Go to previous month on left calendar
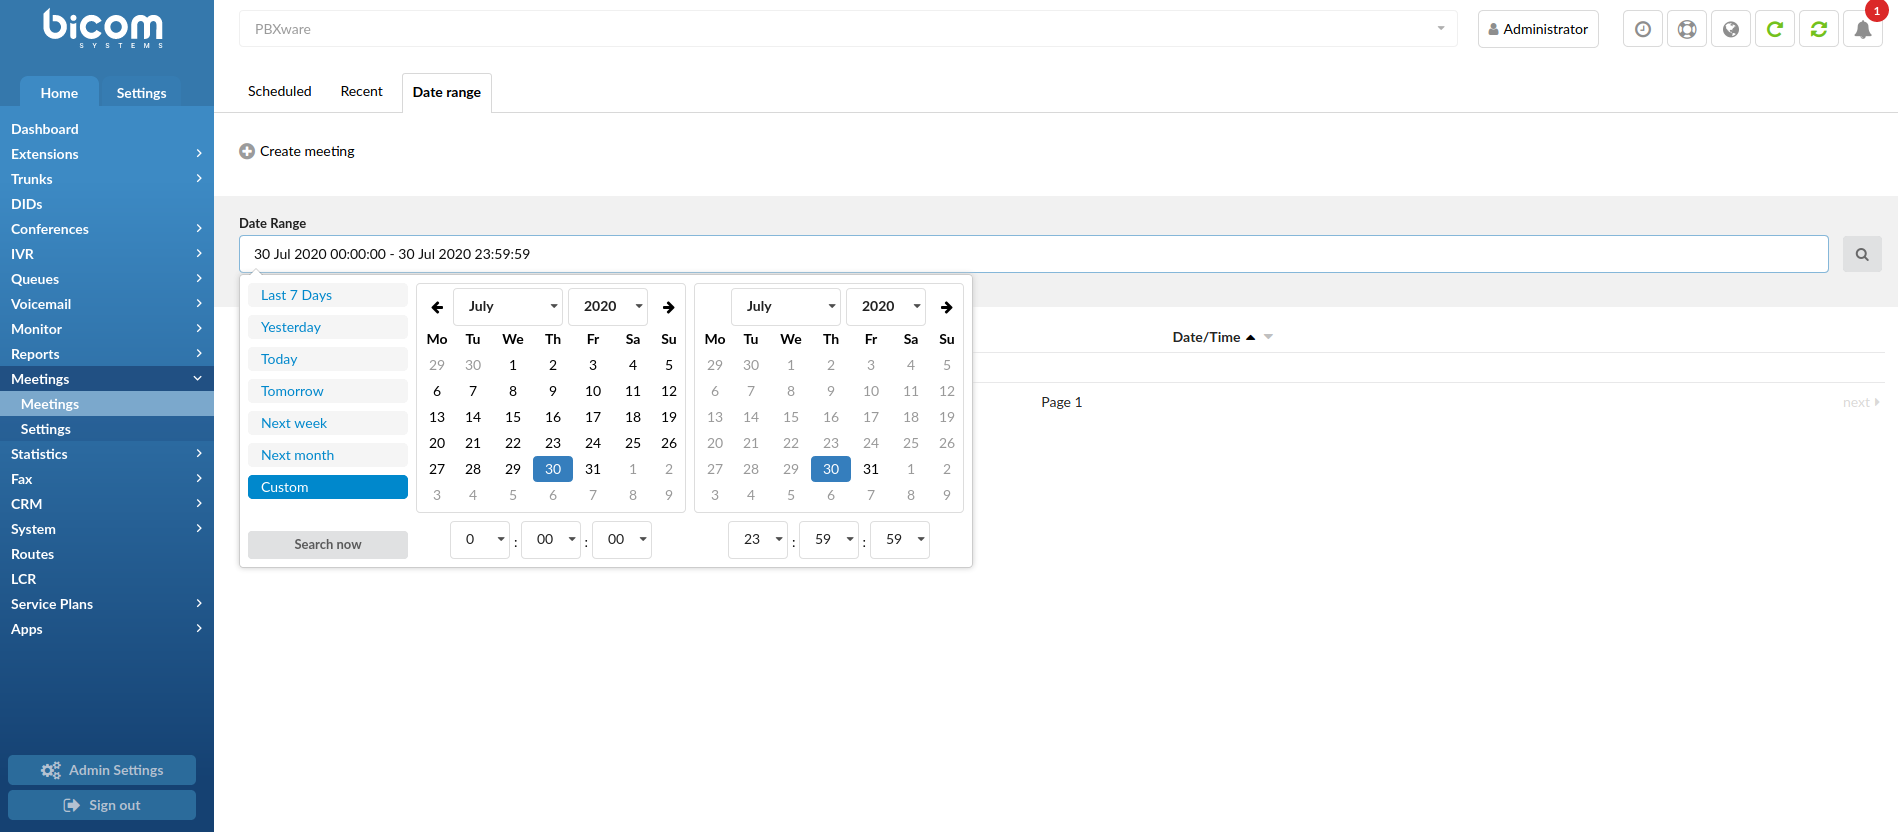This screenshot has height=832, width=1898. tap(437, 307)
